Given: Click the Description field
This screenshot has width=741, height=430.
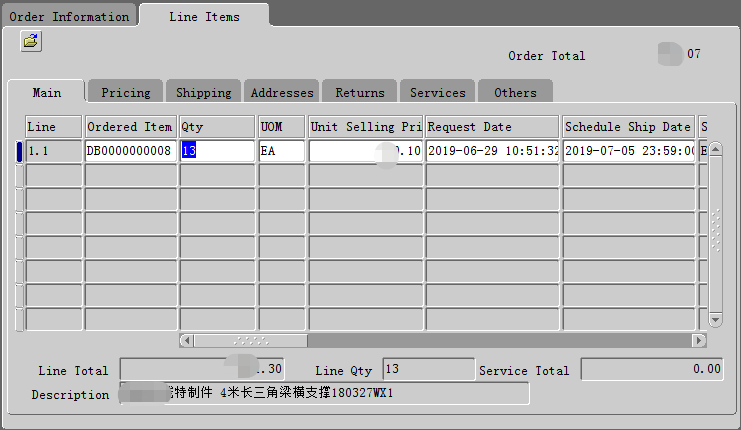Looking at the screenshot, I should [325, 393].
